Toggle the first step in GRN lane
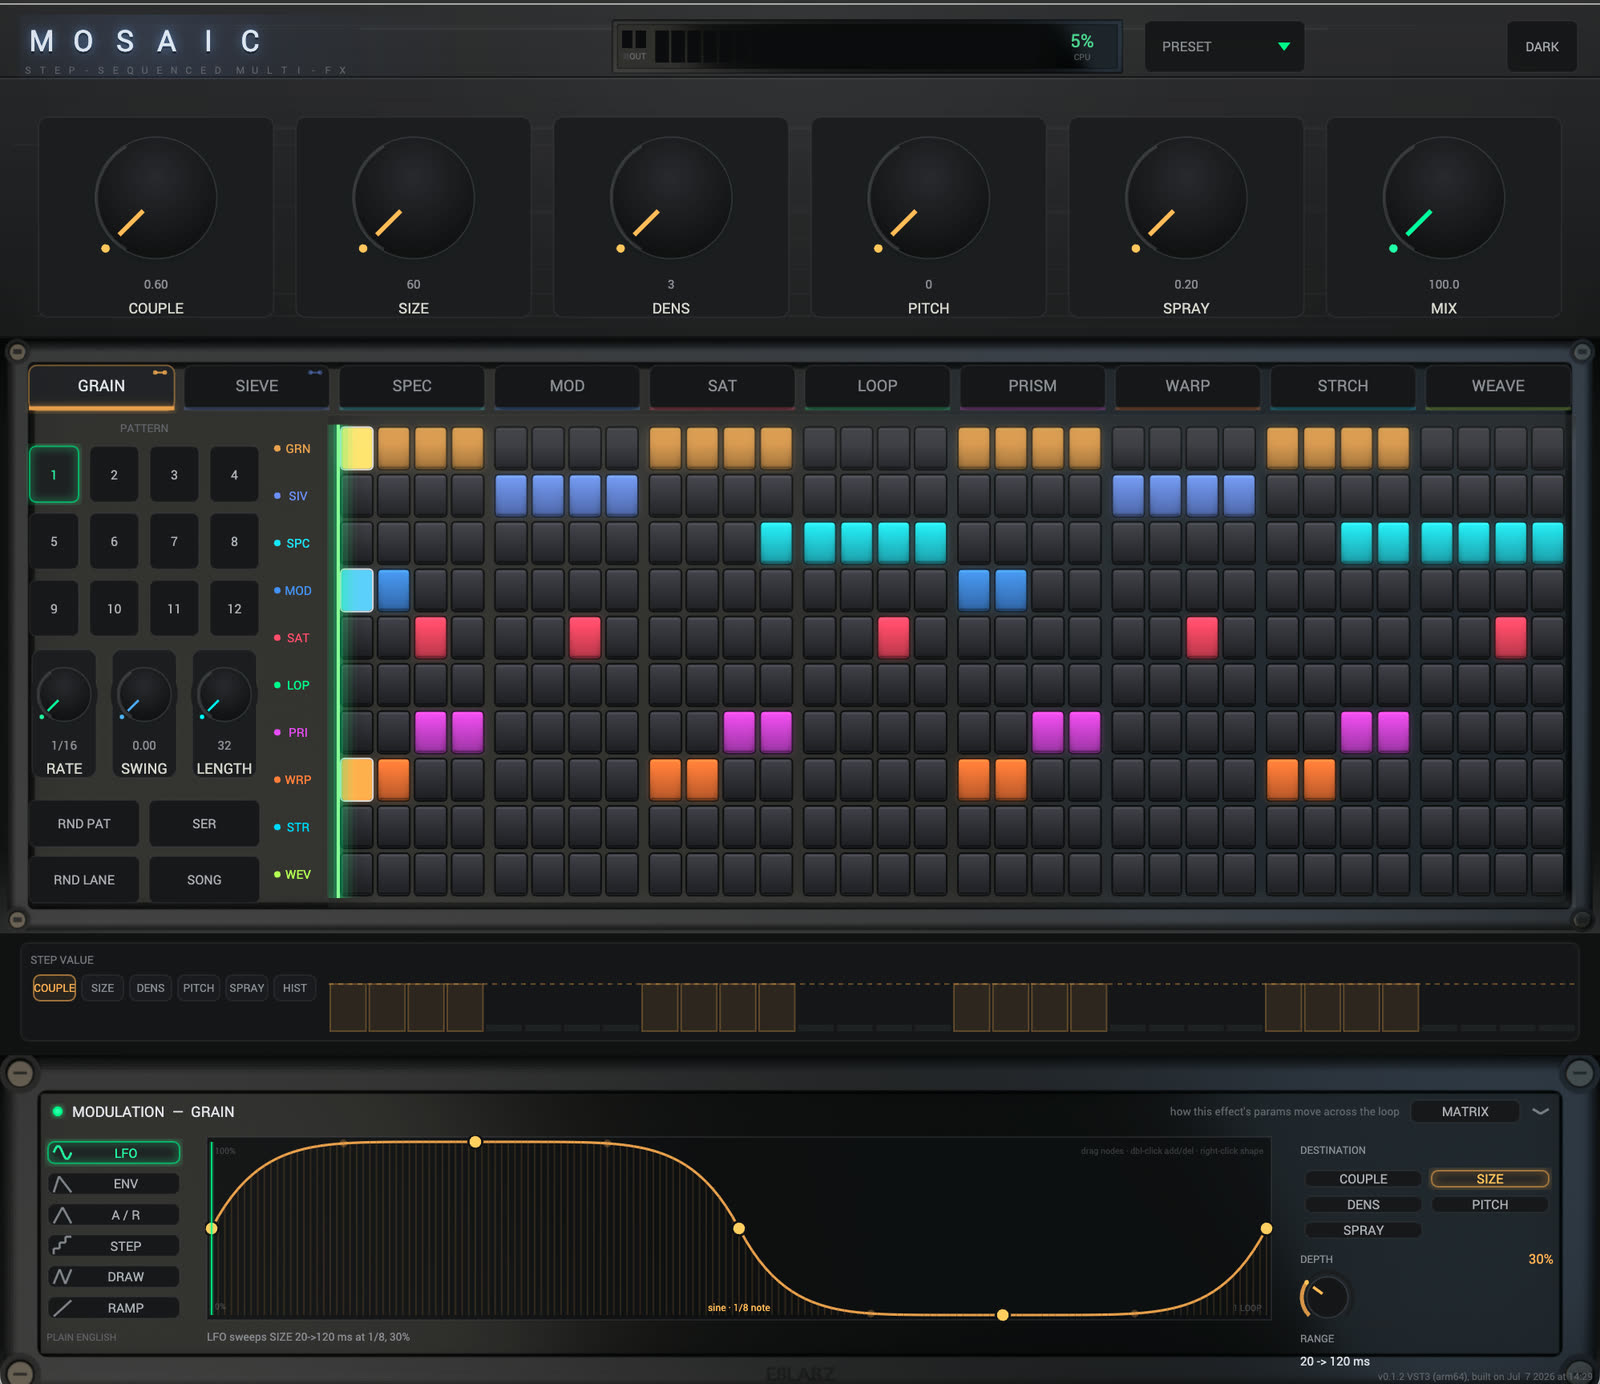This screenshot has height=1384, width=1600. (x=357, y=448)
